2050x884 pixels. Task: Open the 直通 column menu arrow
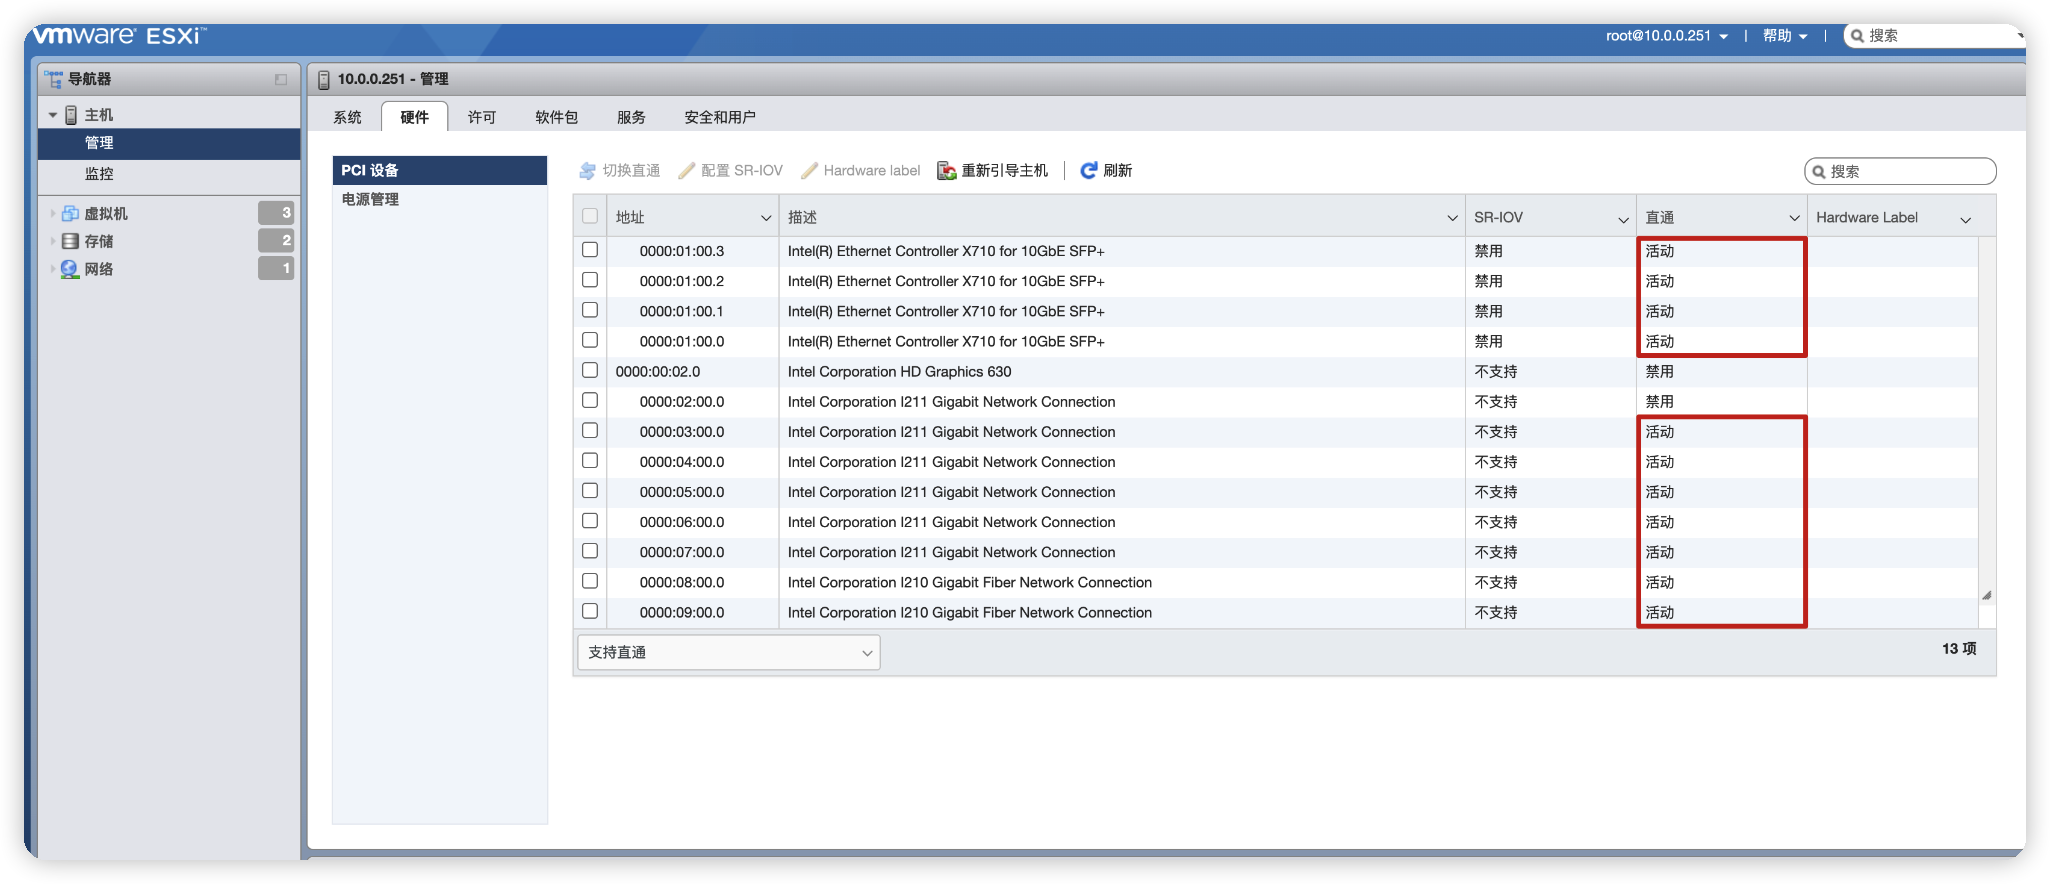1794,218
